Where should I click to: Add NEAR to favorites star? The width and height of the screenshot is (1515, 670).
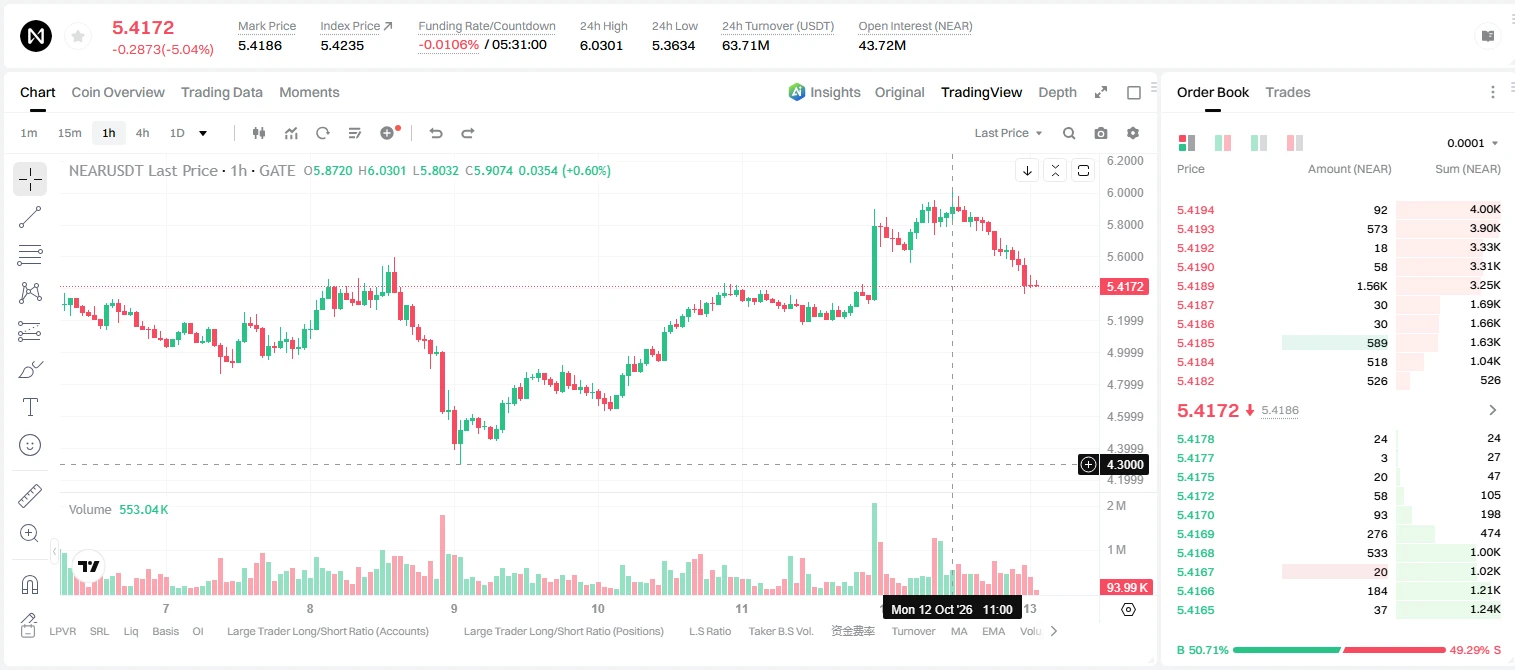78,37
